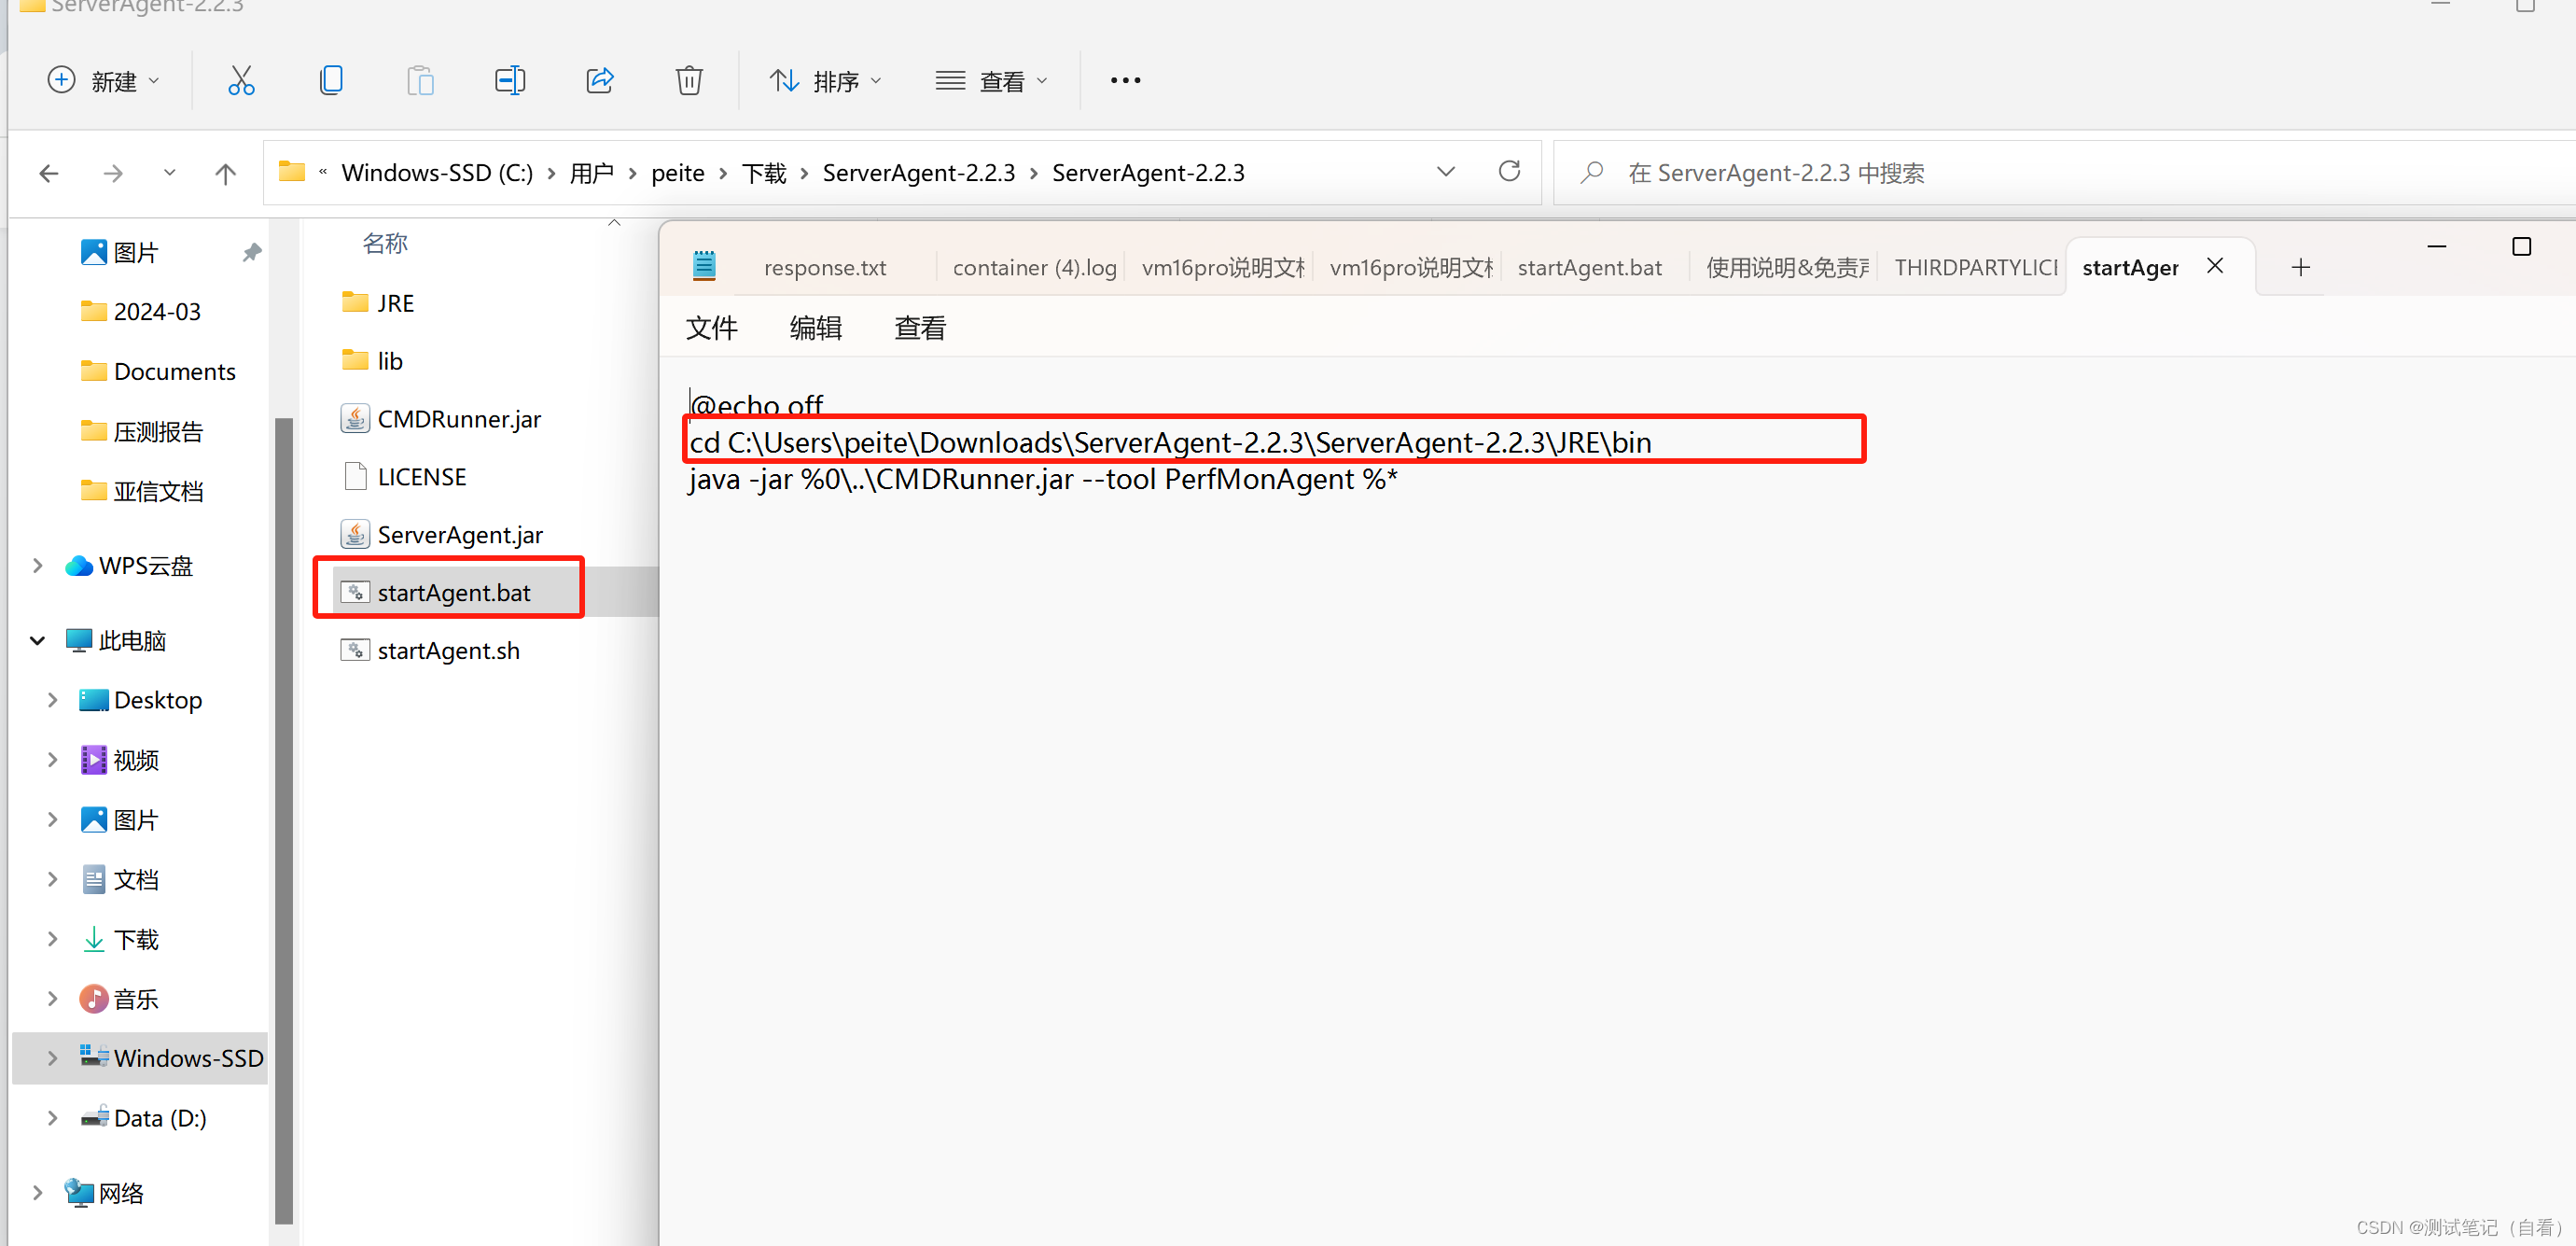Click the Paste clipboard icon
The image size is (2576, 1246).
click(x=421, y=81)
